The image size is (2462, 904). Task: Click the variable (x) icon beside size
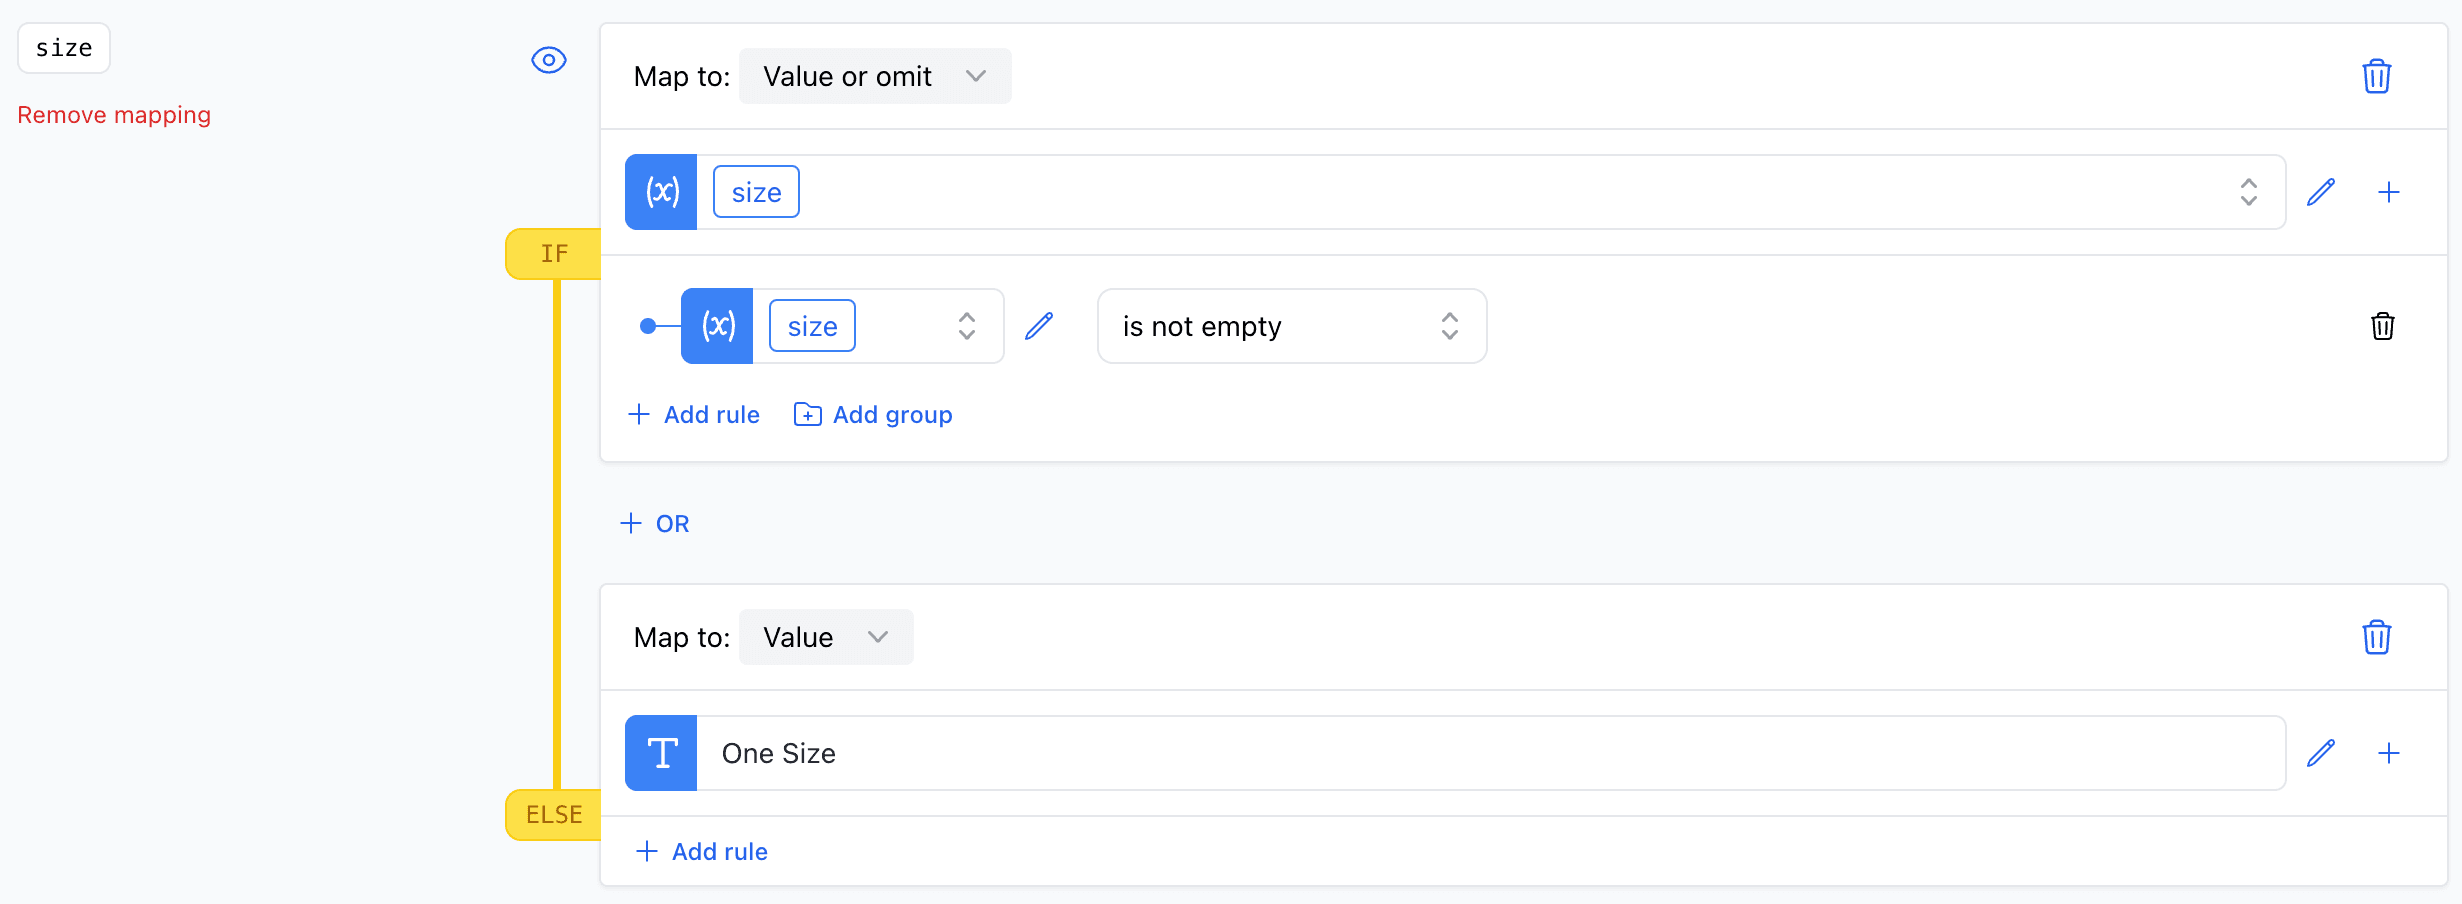click(x=660, y=192)
